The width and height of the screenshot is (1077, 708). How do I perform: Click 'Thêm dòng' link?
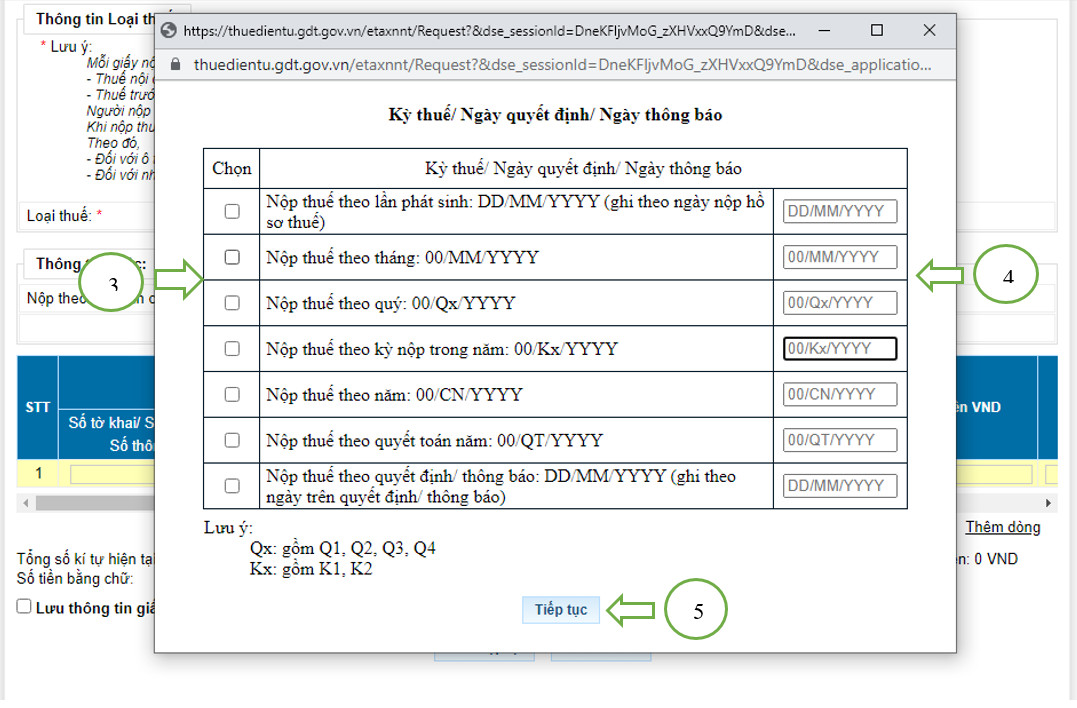pyautogui.click(x=1002, y=527)
